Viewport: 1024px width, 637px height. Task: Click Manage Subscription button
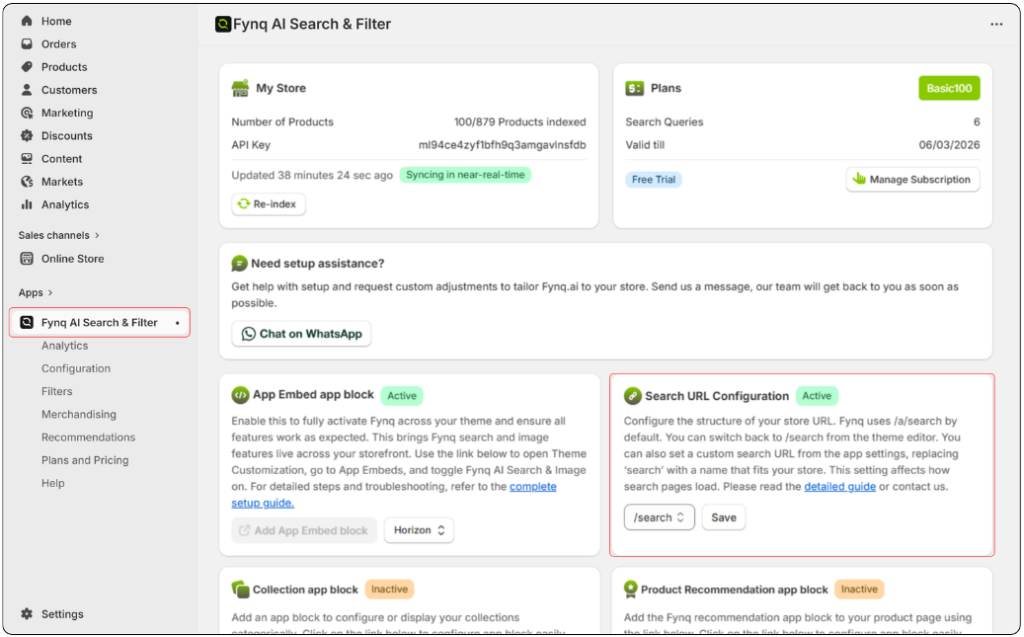912,179
